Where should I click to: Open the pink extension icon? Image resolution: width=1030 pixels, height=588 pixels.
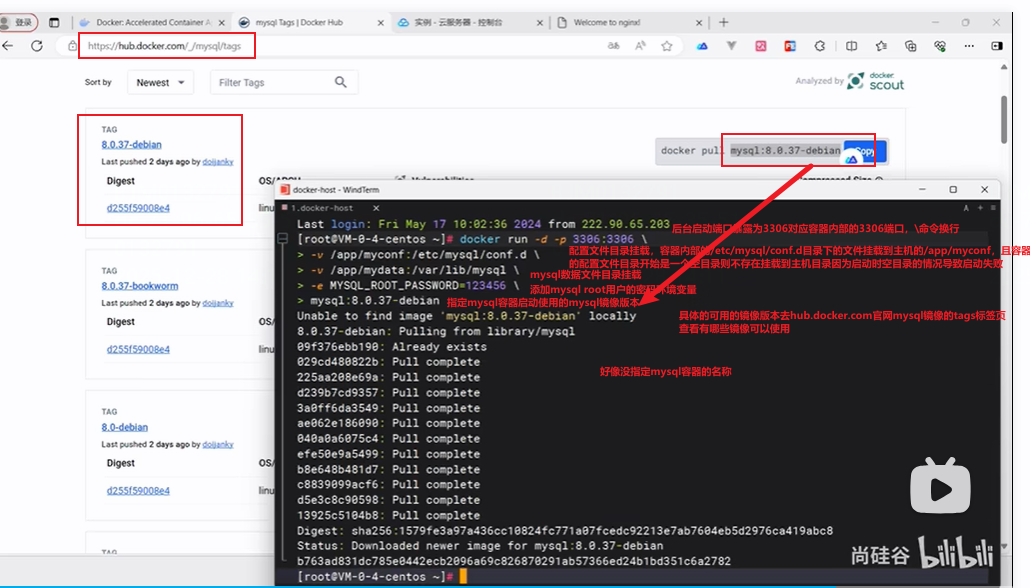tap(760, 46)
